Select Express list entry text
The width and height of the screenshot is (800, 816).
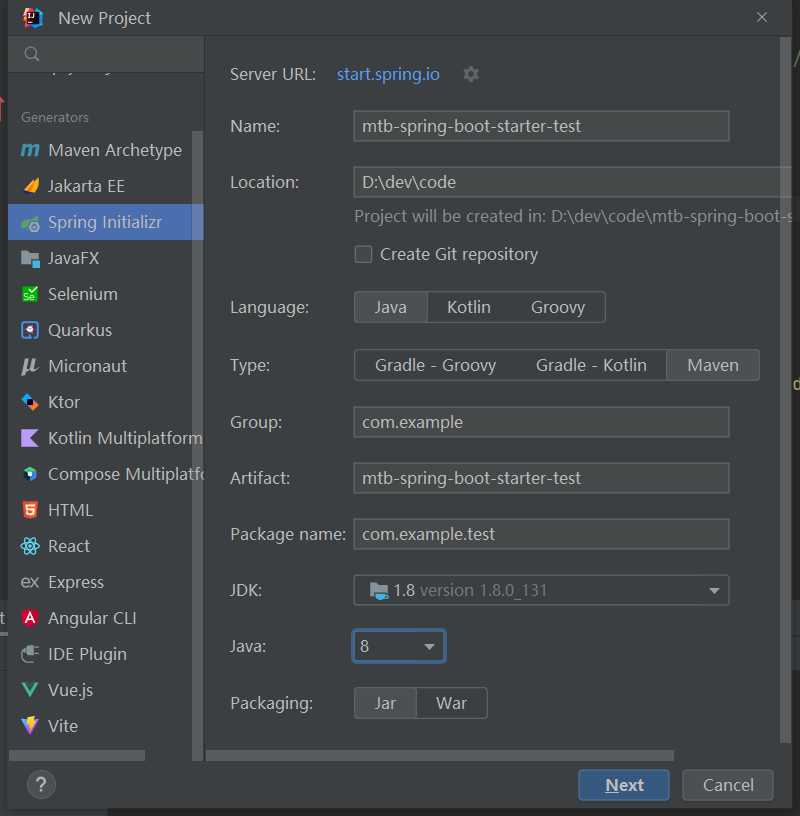pos(76,582)
